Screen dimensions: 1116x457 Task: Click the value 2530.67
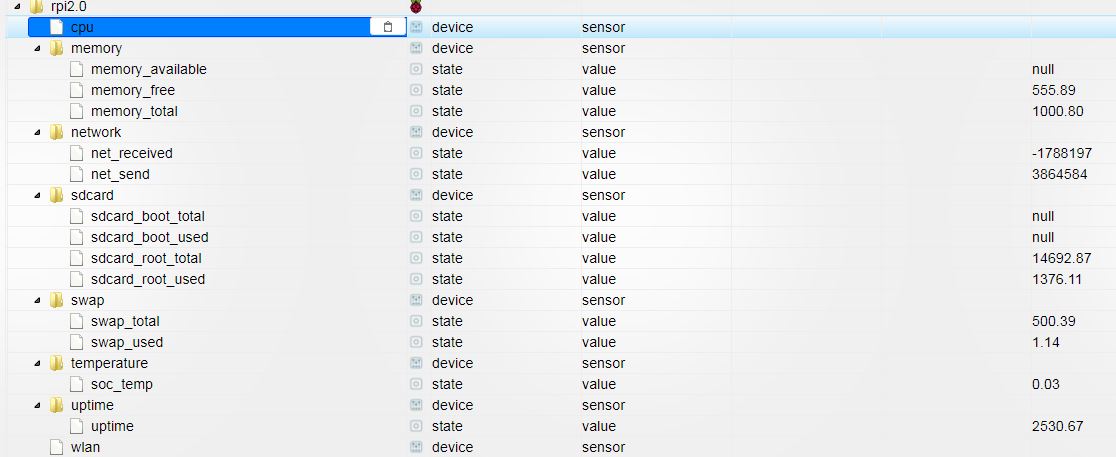click(x=1058, y=426)
